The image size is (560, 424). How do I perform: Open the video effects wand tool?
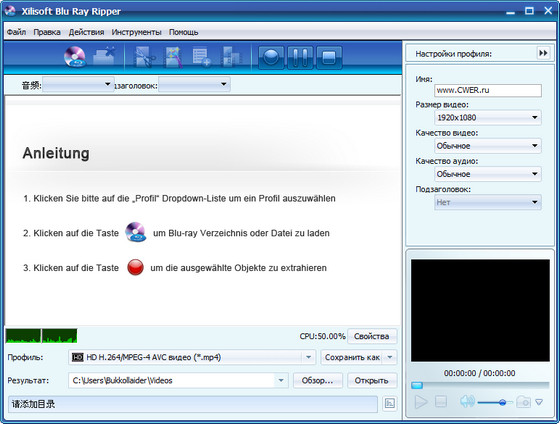pos(174,57)
